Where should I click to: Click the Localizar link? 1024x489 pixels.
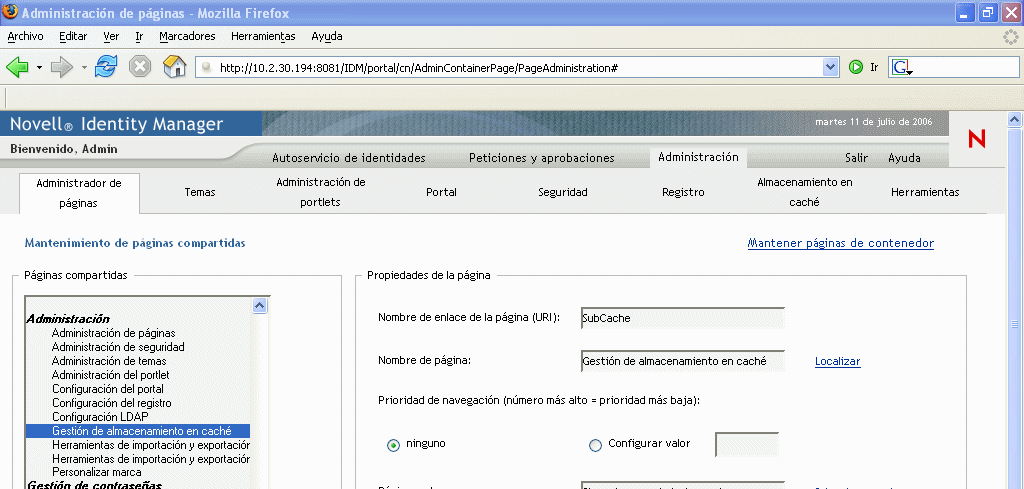[837, 361]
